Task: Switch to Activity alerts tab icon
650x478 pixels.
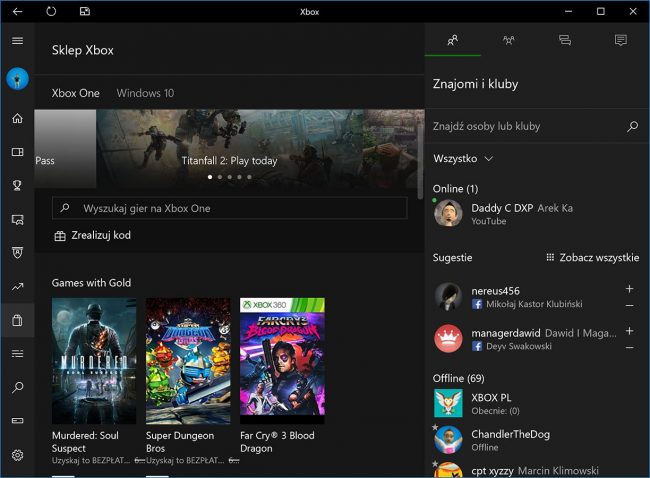Action: point(621,40)
